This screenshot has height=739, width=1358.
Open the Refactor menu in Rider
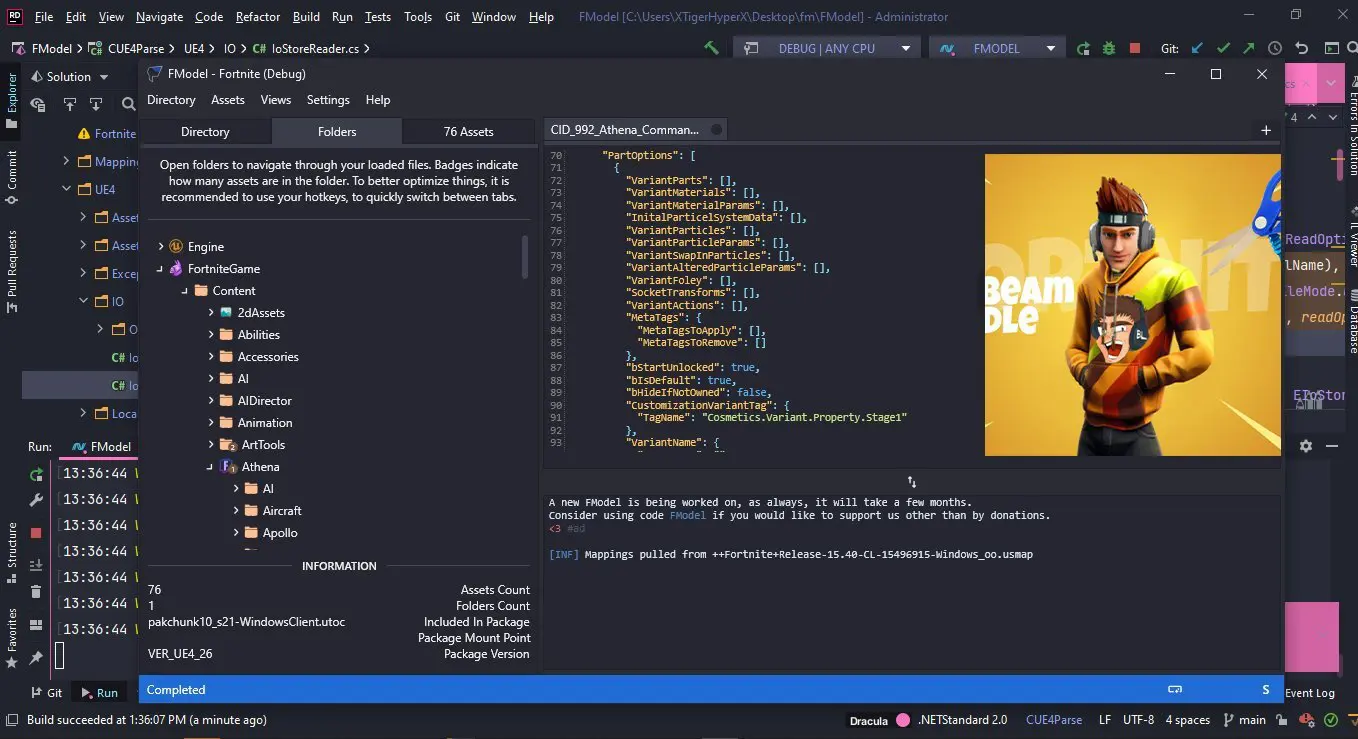pos(258,17)
